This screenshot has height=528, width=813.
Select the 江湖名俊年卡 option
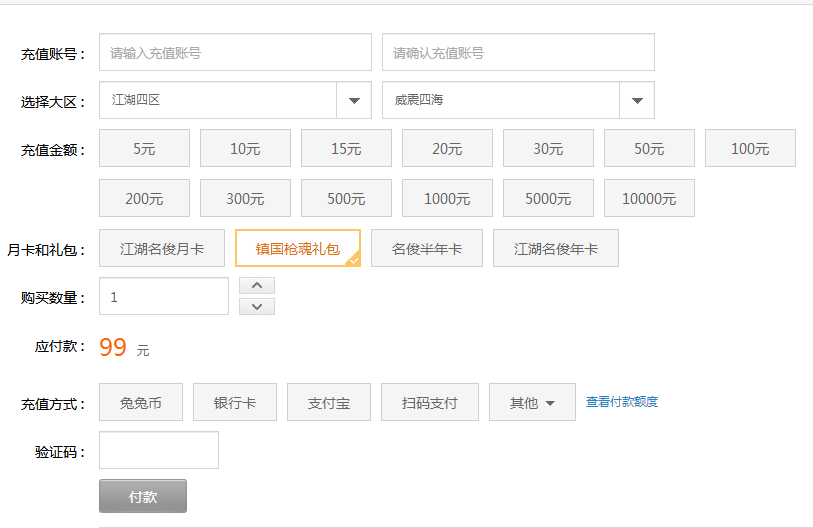[x=555, y=248]
